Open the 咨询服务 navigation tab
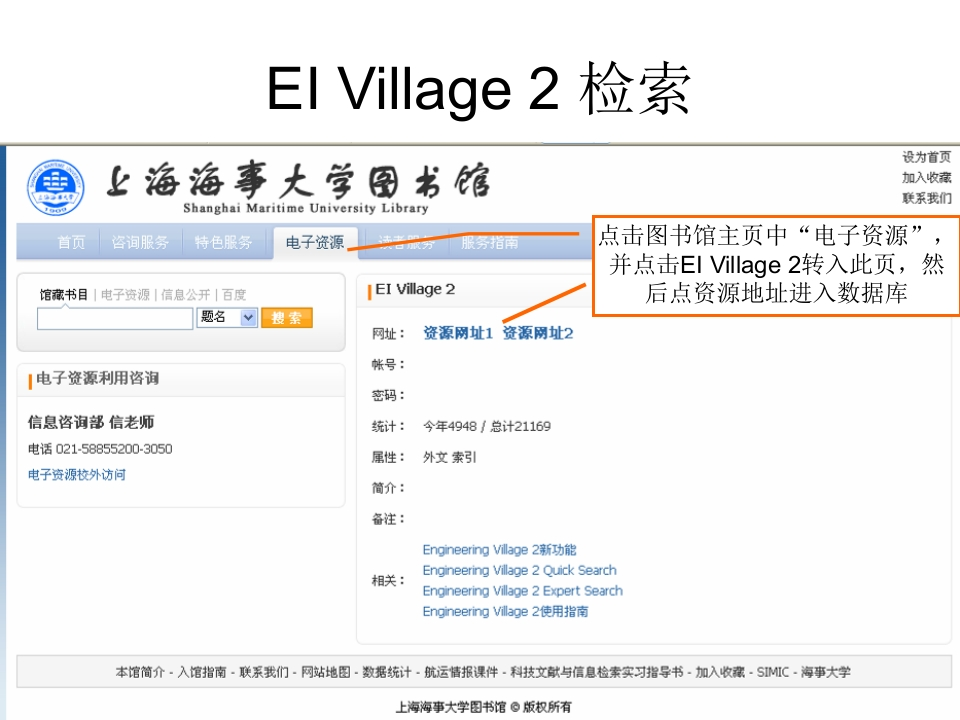Viewport: 960px width, 720px height. tap(140, 242)
